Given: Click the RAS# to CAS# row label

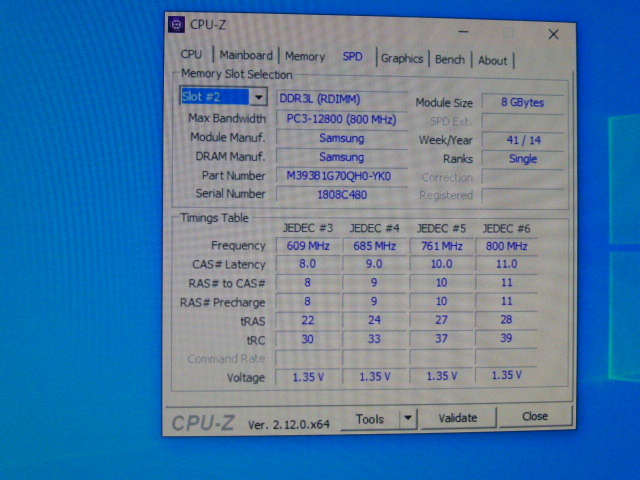Looking at the screenshot, I should click(x=227, y=283).
